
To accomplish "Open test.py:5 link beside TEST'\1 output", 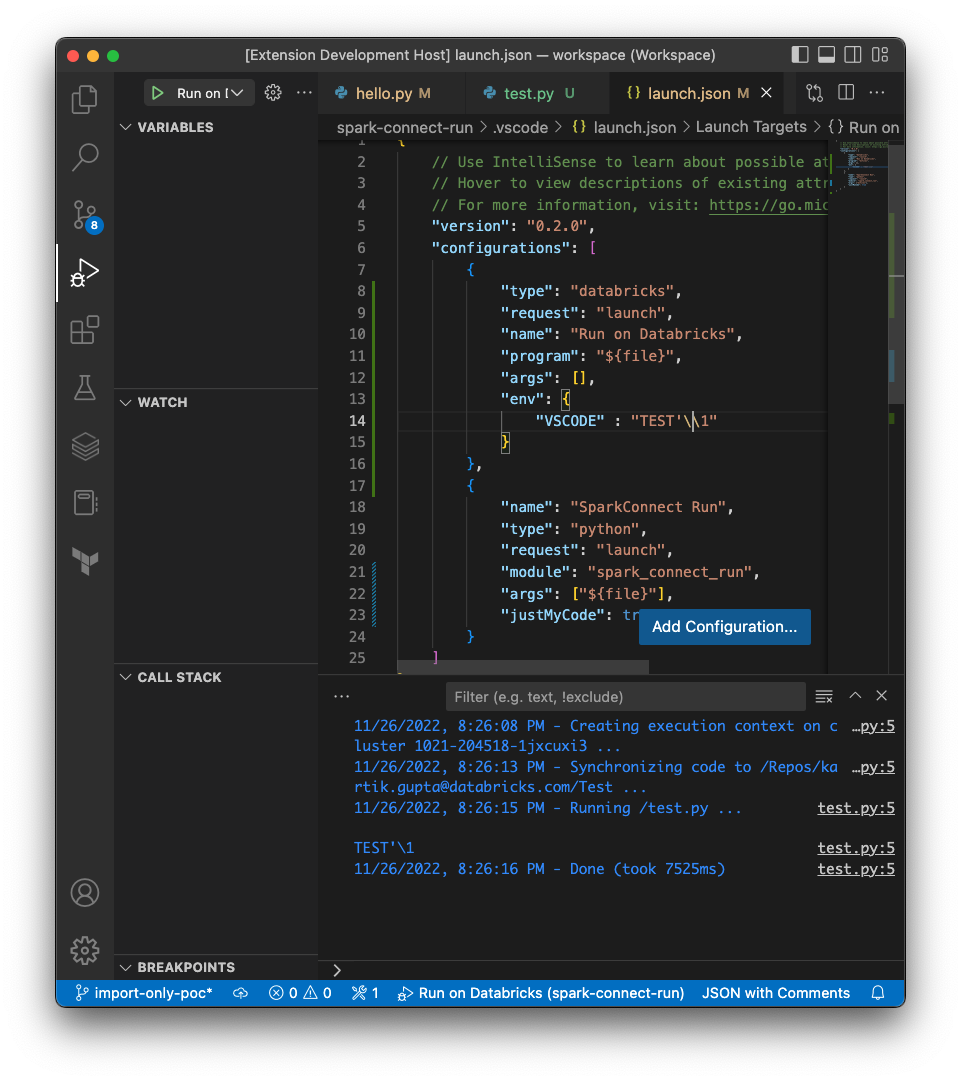I will click(x=856, y=847).
